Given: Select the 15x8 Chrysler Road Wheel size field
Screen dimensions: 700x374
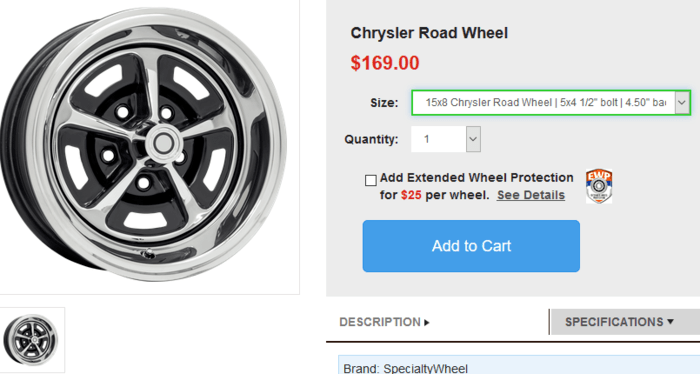Looking at the screenshot, I should click(551, 103).
